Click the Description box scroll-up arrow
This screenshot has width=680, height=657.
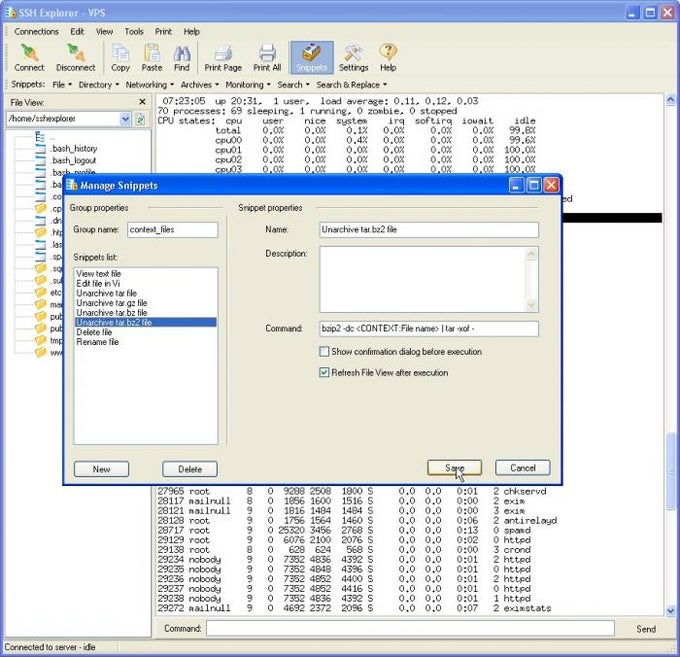[532, 254]
